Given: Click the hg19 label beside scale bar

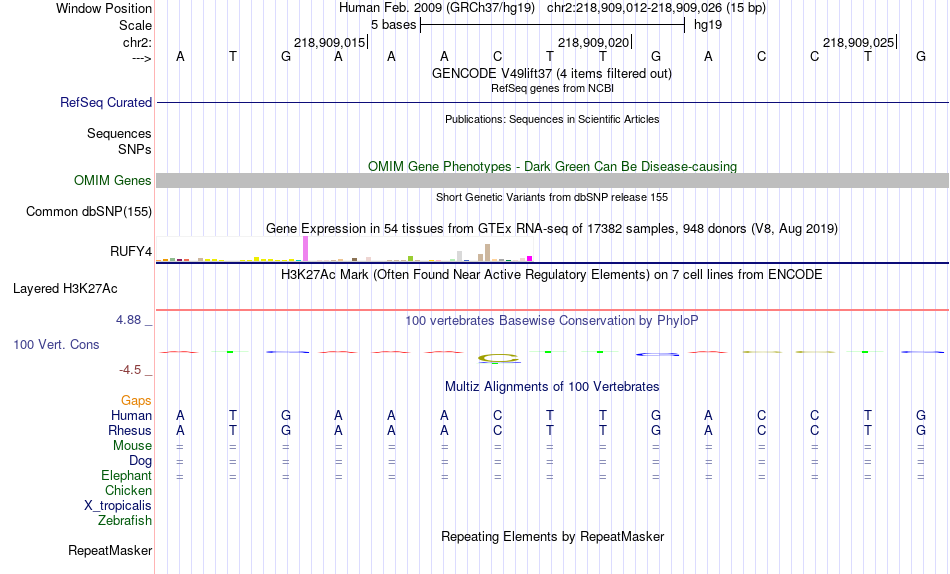Looking at the screenshot, I should point(708,25).
